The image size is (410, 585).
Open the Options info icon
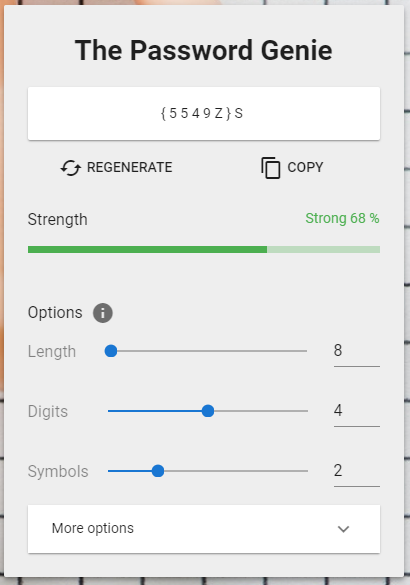[x=103, y=313]
